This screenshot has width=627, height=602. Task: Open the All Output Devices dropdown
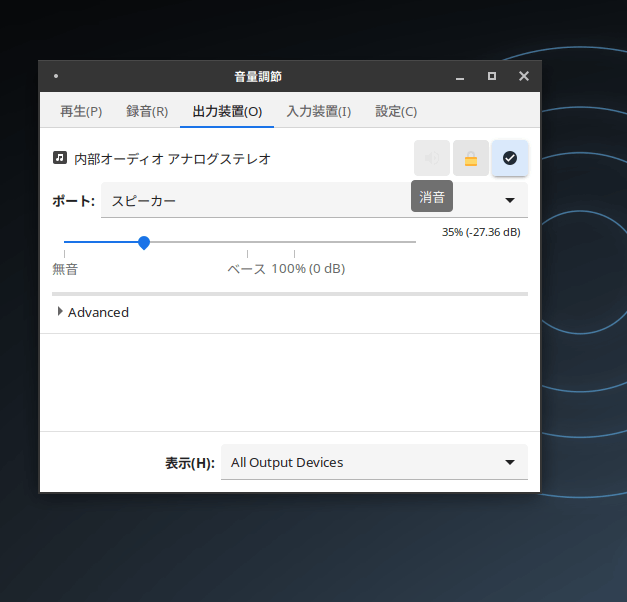pos(374,462)
